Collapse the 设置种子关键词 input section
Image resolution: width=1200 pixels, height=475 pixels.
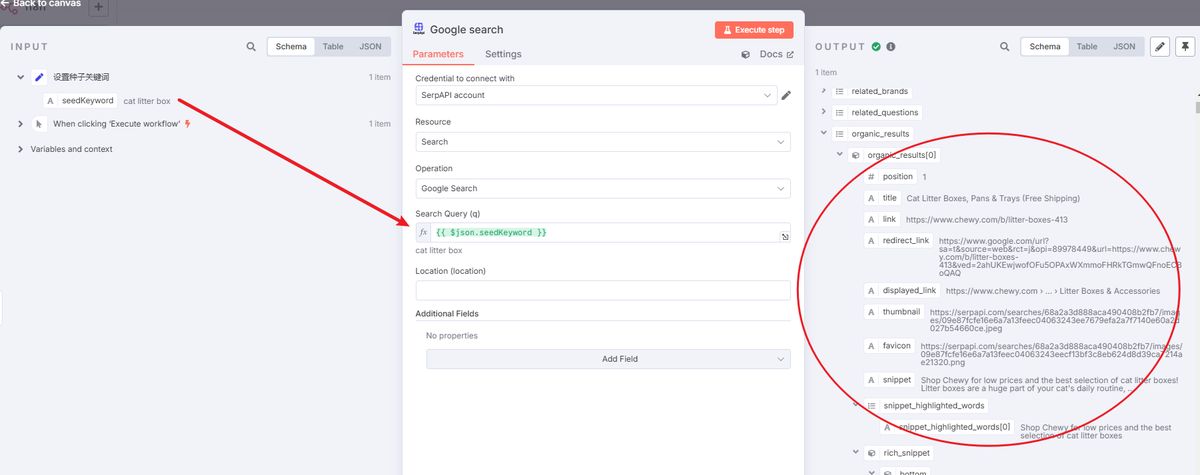point(21,77)
